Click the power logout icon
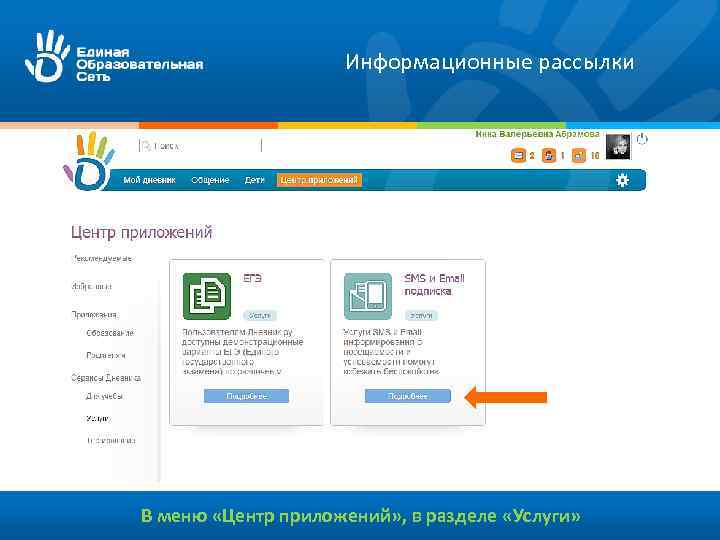The width and height of the screenshot is (720, 540). coord(642,139)
